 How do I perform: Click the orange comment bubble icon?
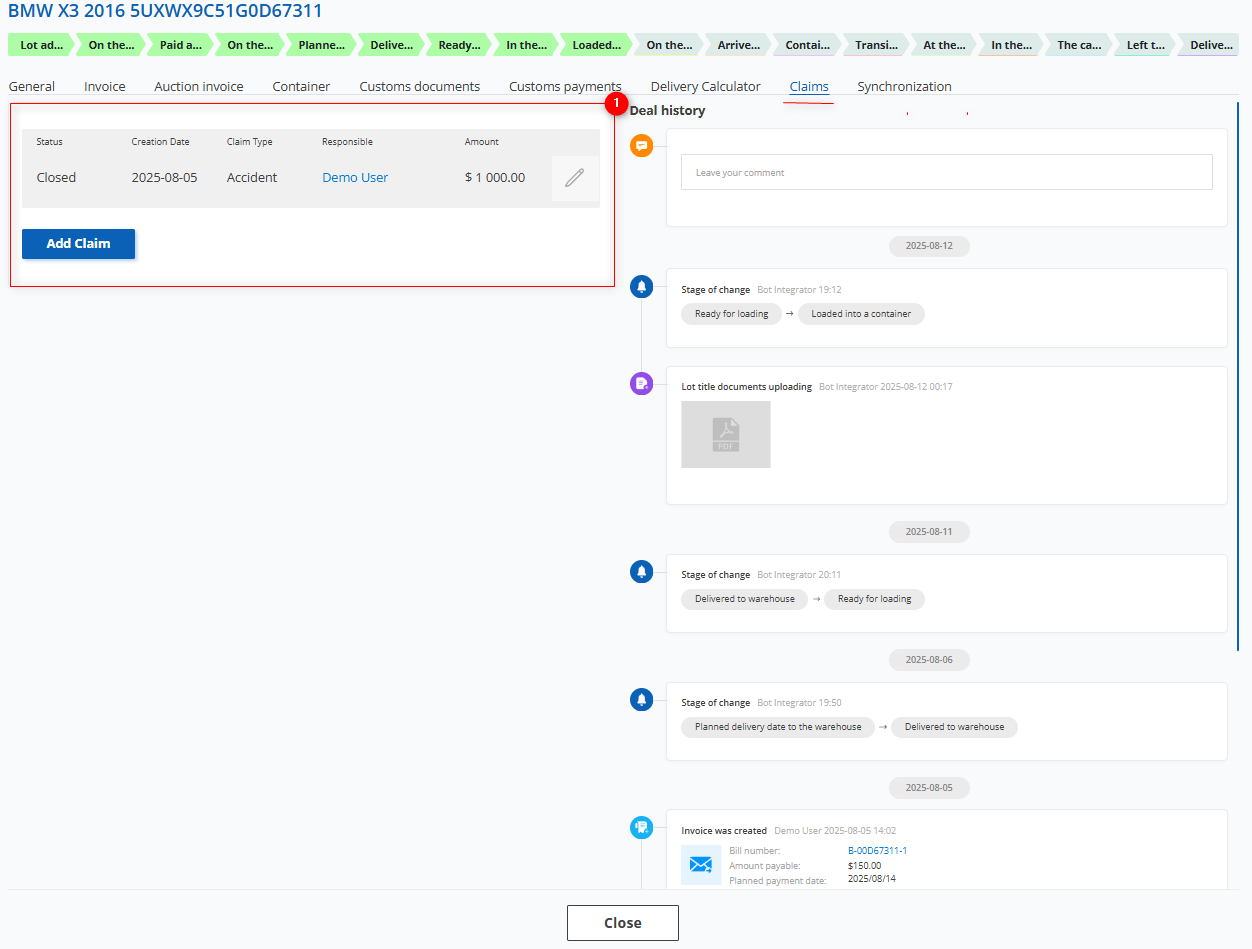pos(642,146)
